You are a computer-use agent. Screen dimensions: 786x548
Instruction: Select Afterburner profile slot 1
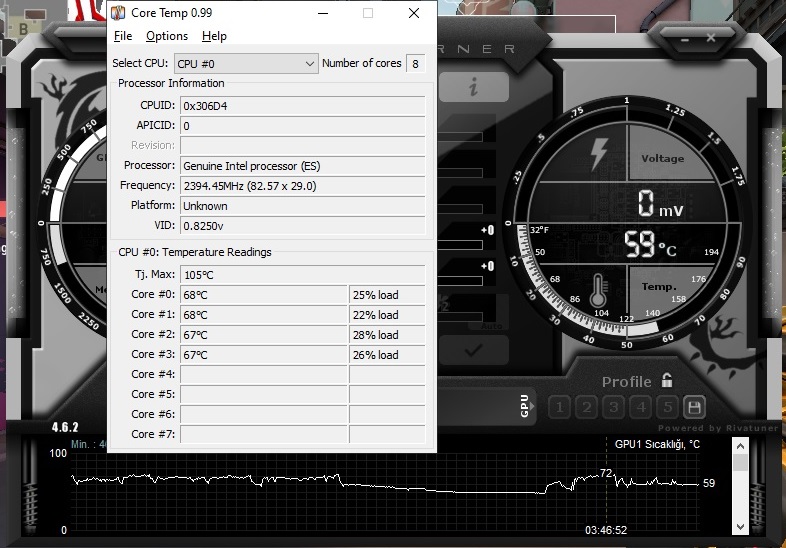pyautogui.click(x=559, y=407)
